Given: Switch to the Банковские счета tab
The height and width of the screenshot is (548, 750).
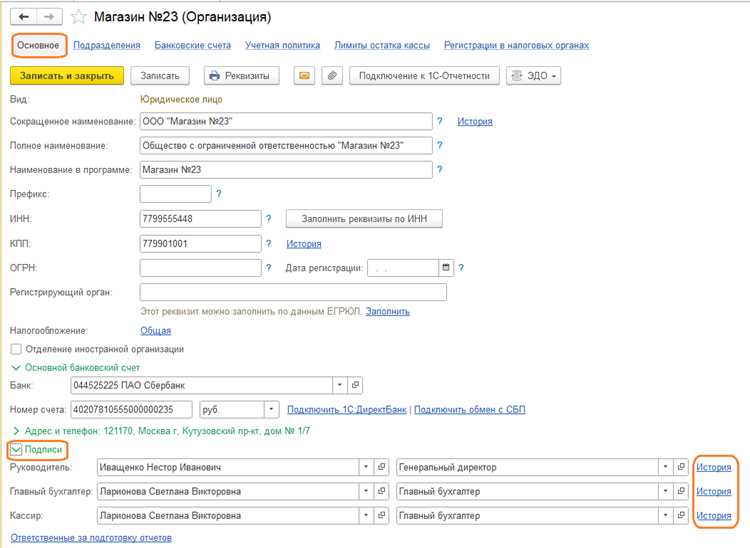Looking at the screenshot, I should pos(193,45).
